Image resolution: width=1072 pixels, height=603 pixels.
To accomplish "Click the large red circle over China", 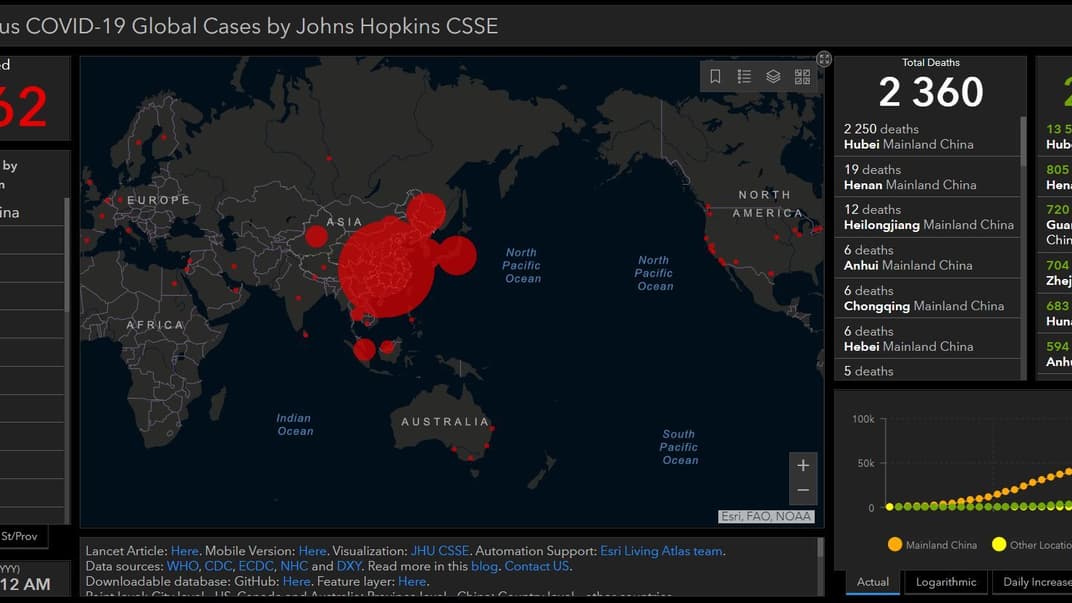I will 385,267.
